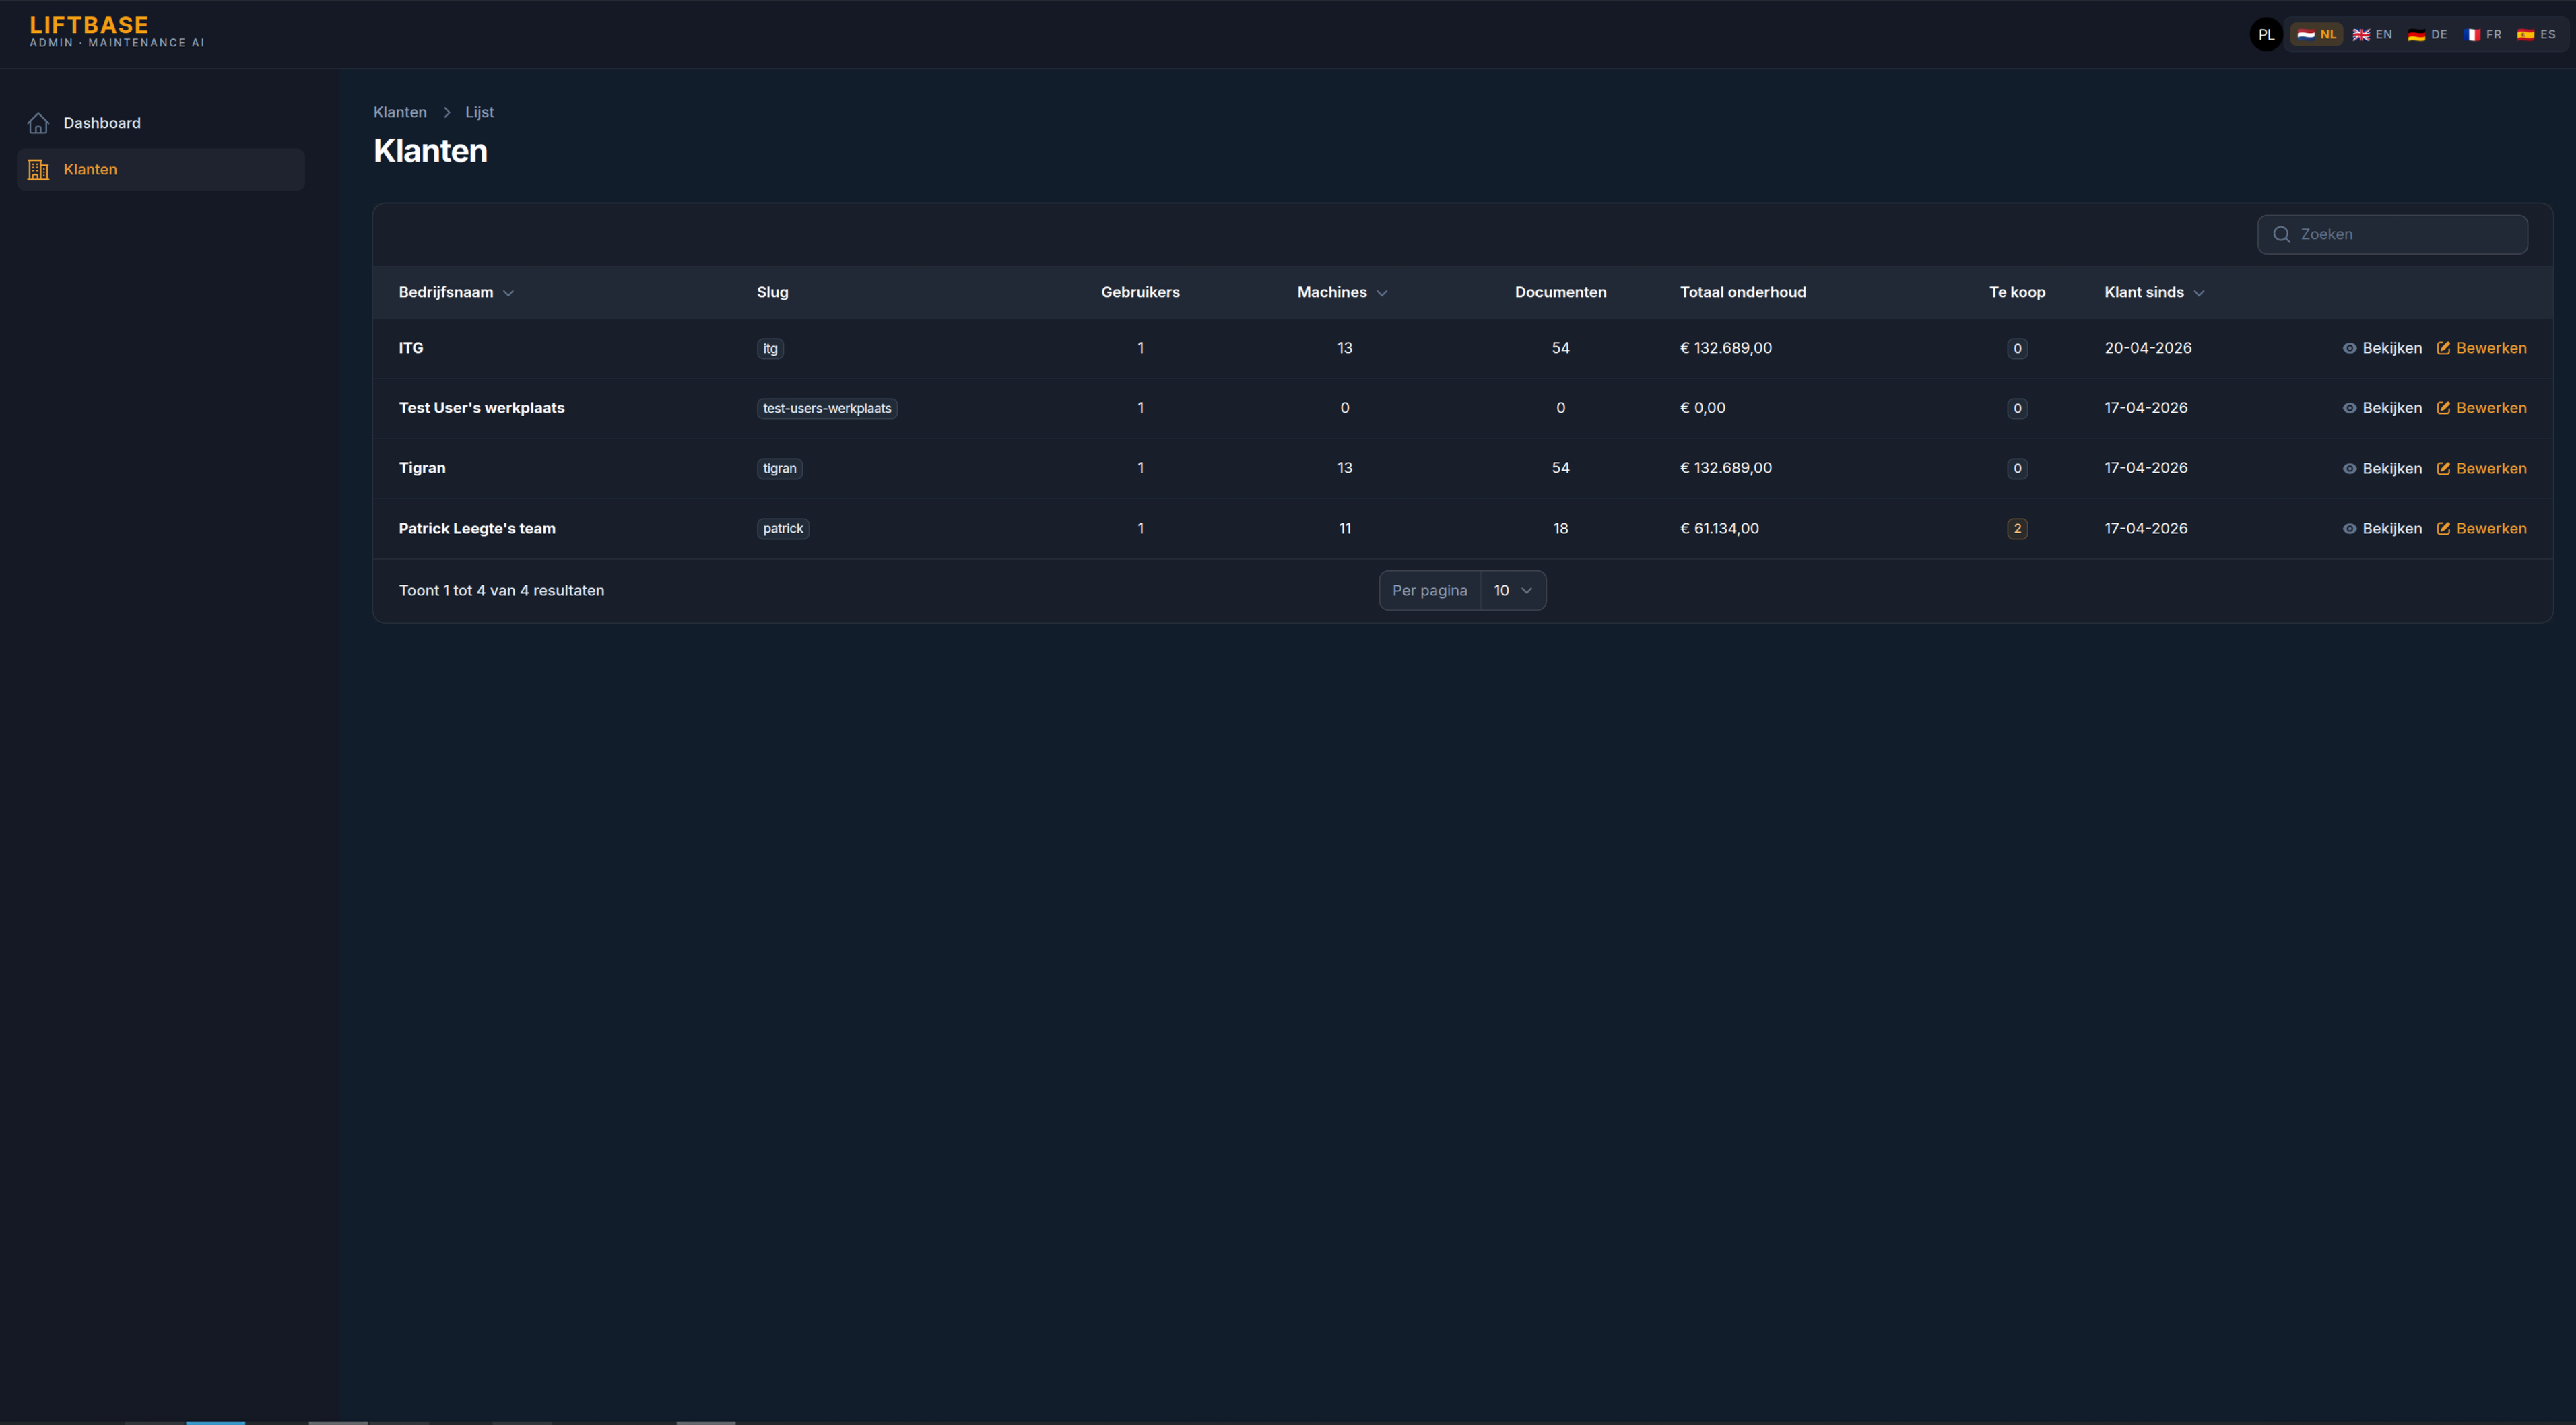Click the Dashboard home icon in the sidebar

coord(38,123)
